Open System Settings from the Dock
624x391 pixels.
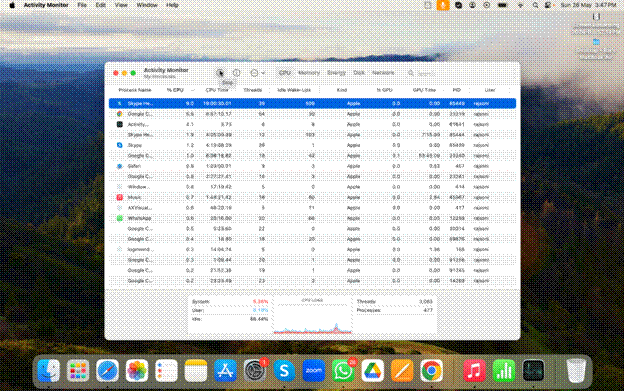click(255, 371)
